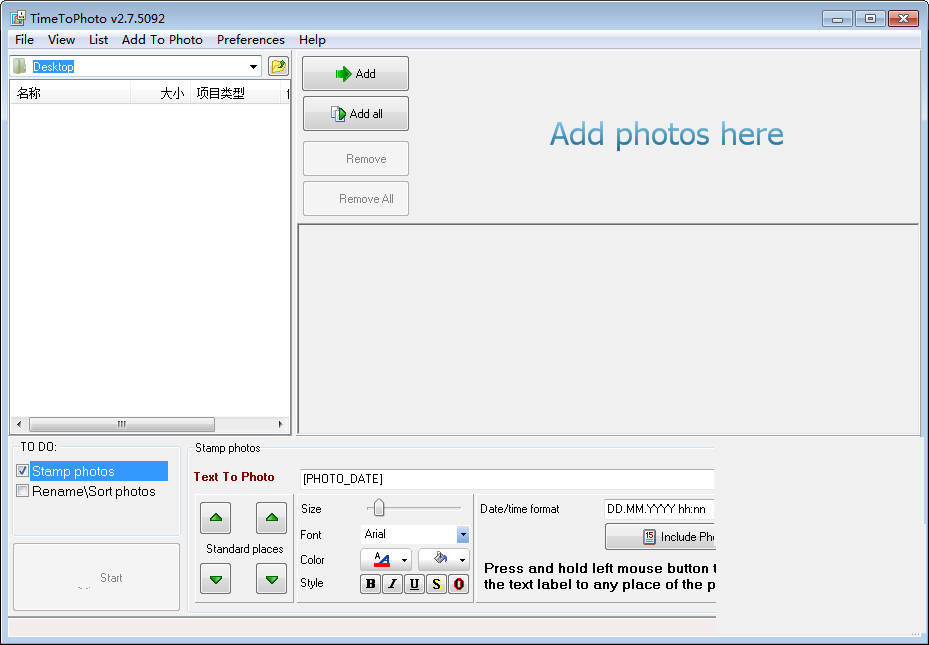
Task: Sort by the 名称 column header
Action: click(71, 93)
